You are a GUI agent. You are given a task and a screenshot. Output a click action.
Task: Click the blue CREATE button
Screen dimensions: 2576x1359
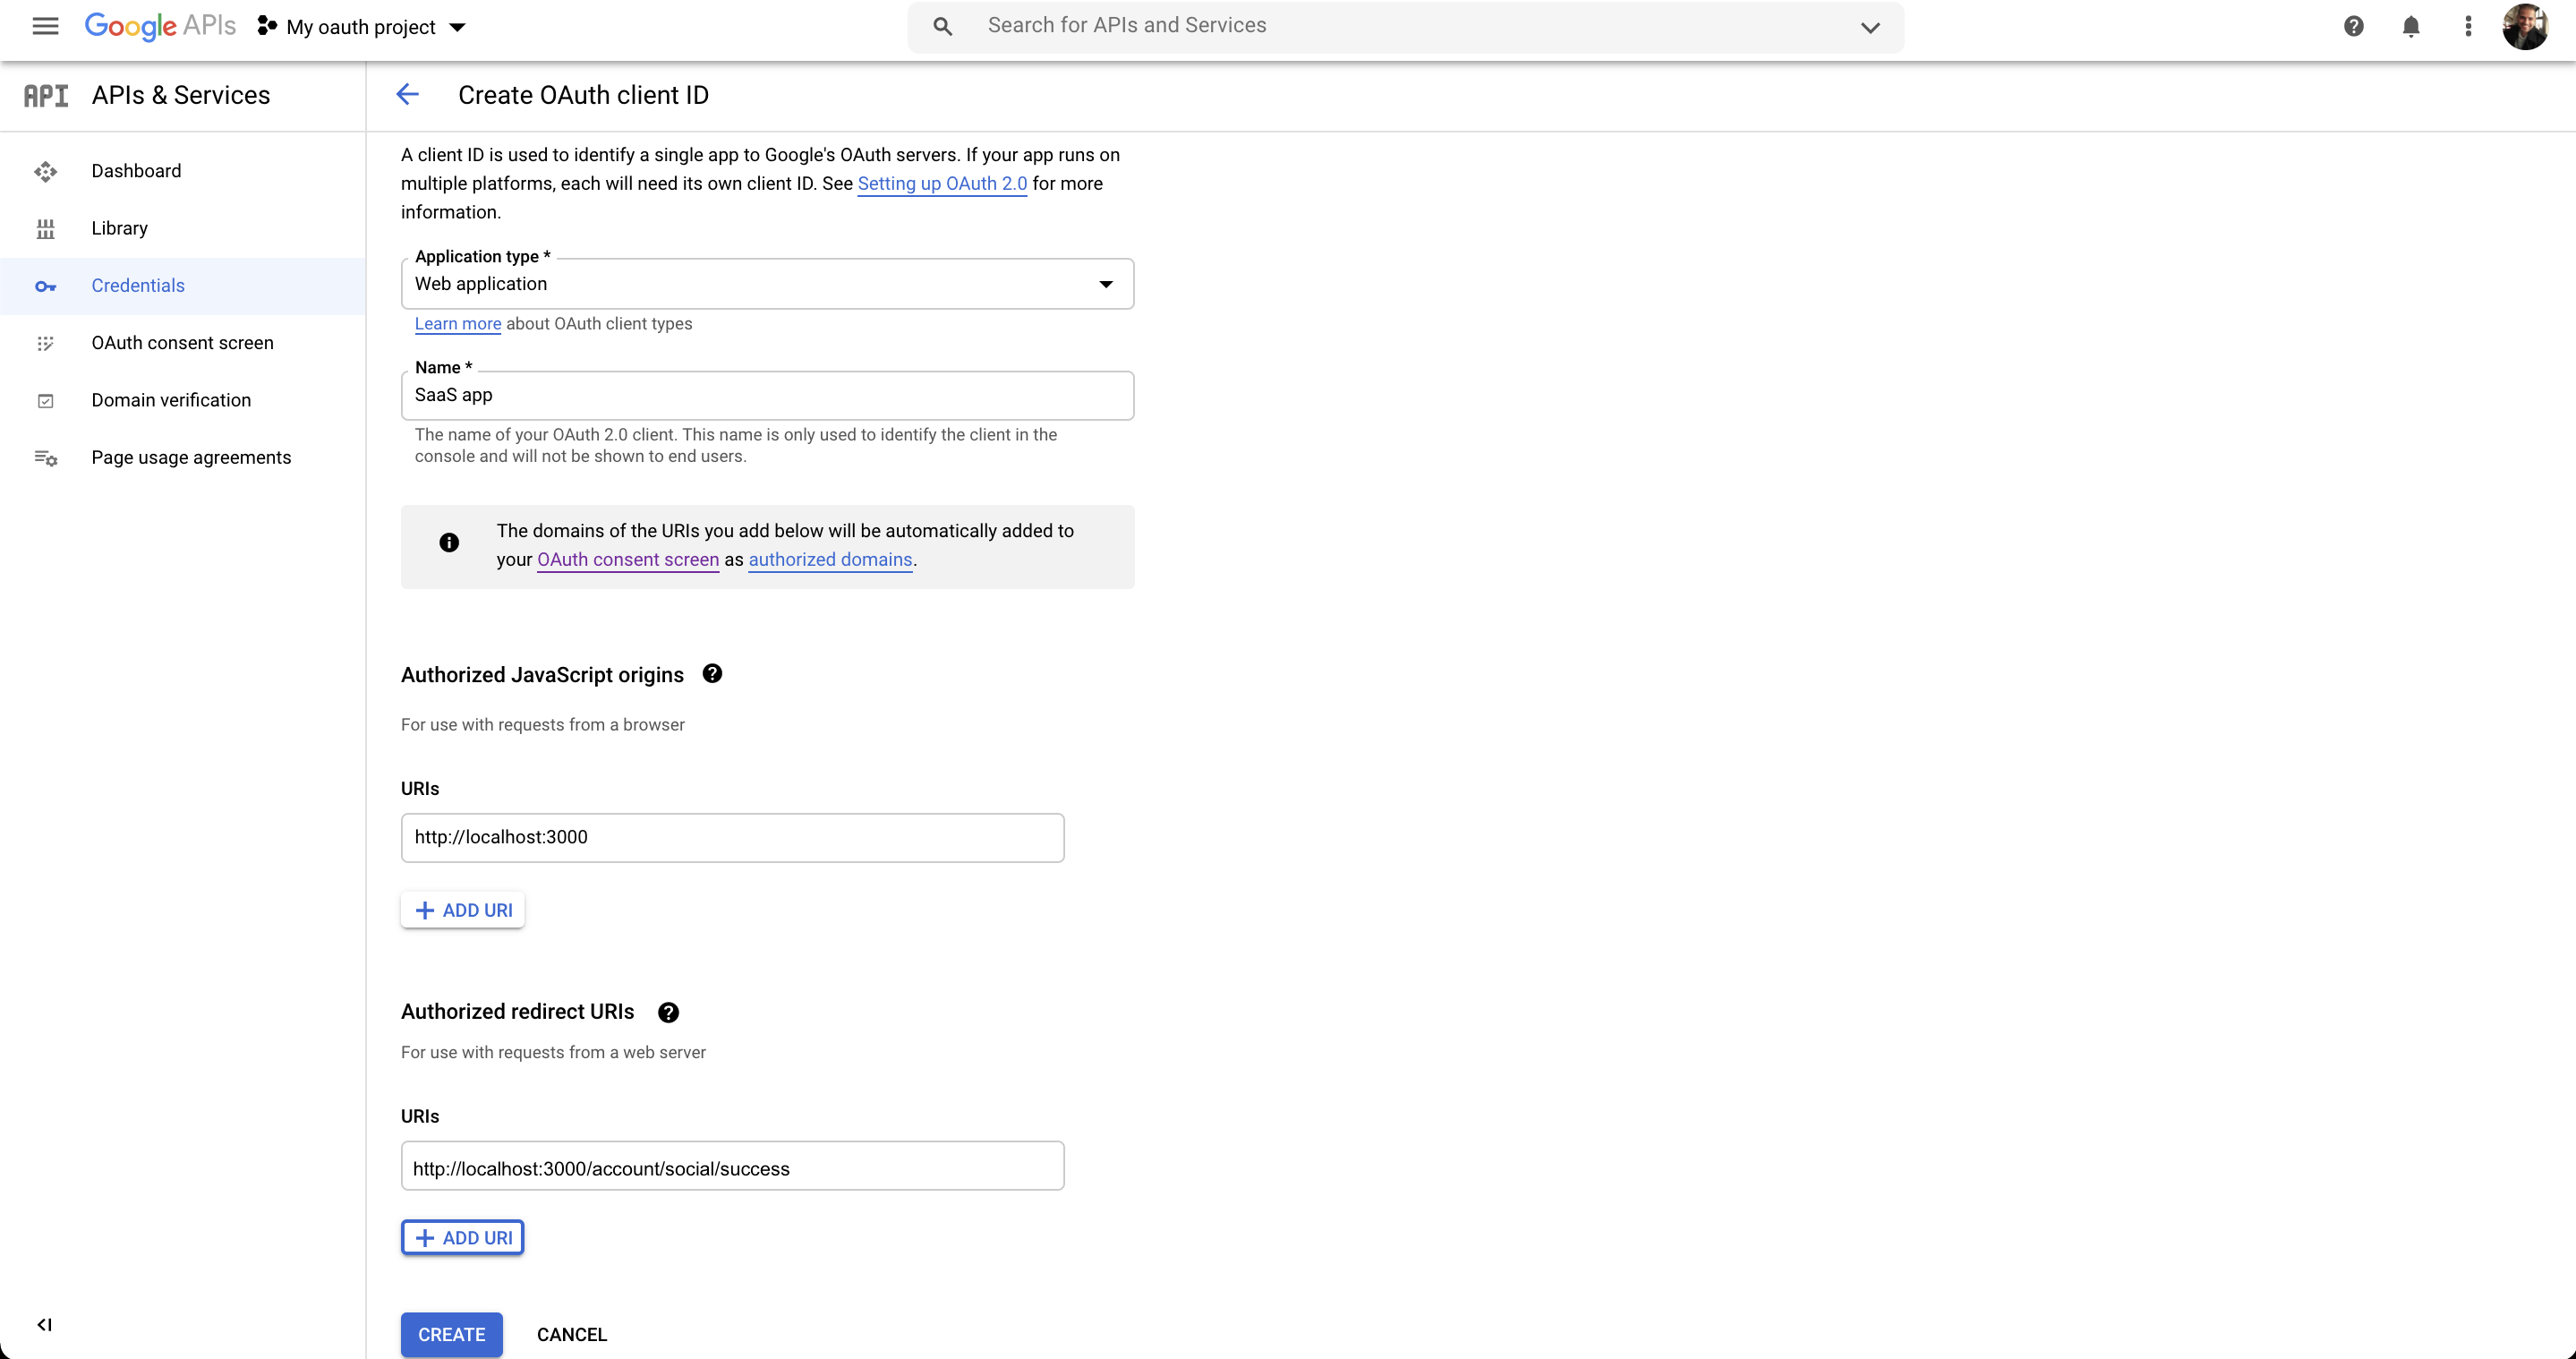451,1334
